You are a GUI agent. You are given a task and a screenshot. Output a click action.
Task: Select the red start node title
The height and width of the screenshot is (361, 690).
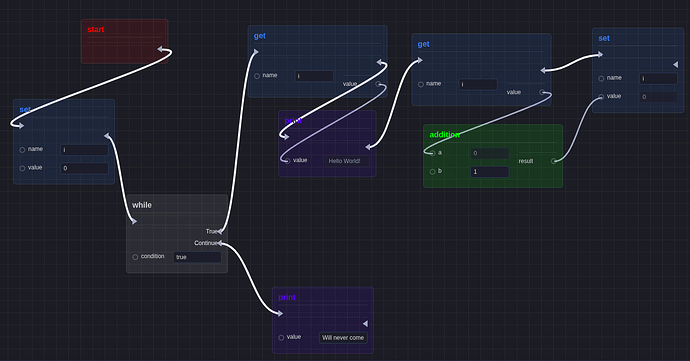coord(95,29)
